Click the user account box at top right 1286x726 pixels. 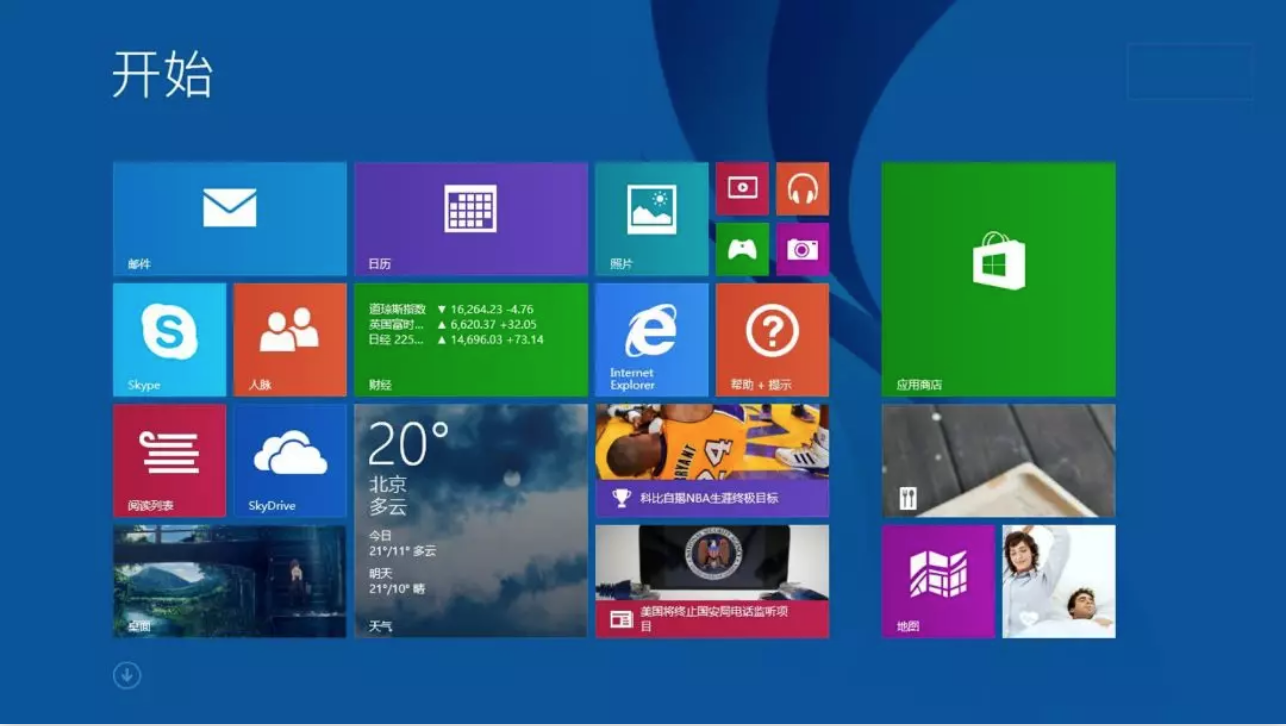pos(1190,71)
